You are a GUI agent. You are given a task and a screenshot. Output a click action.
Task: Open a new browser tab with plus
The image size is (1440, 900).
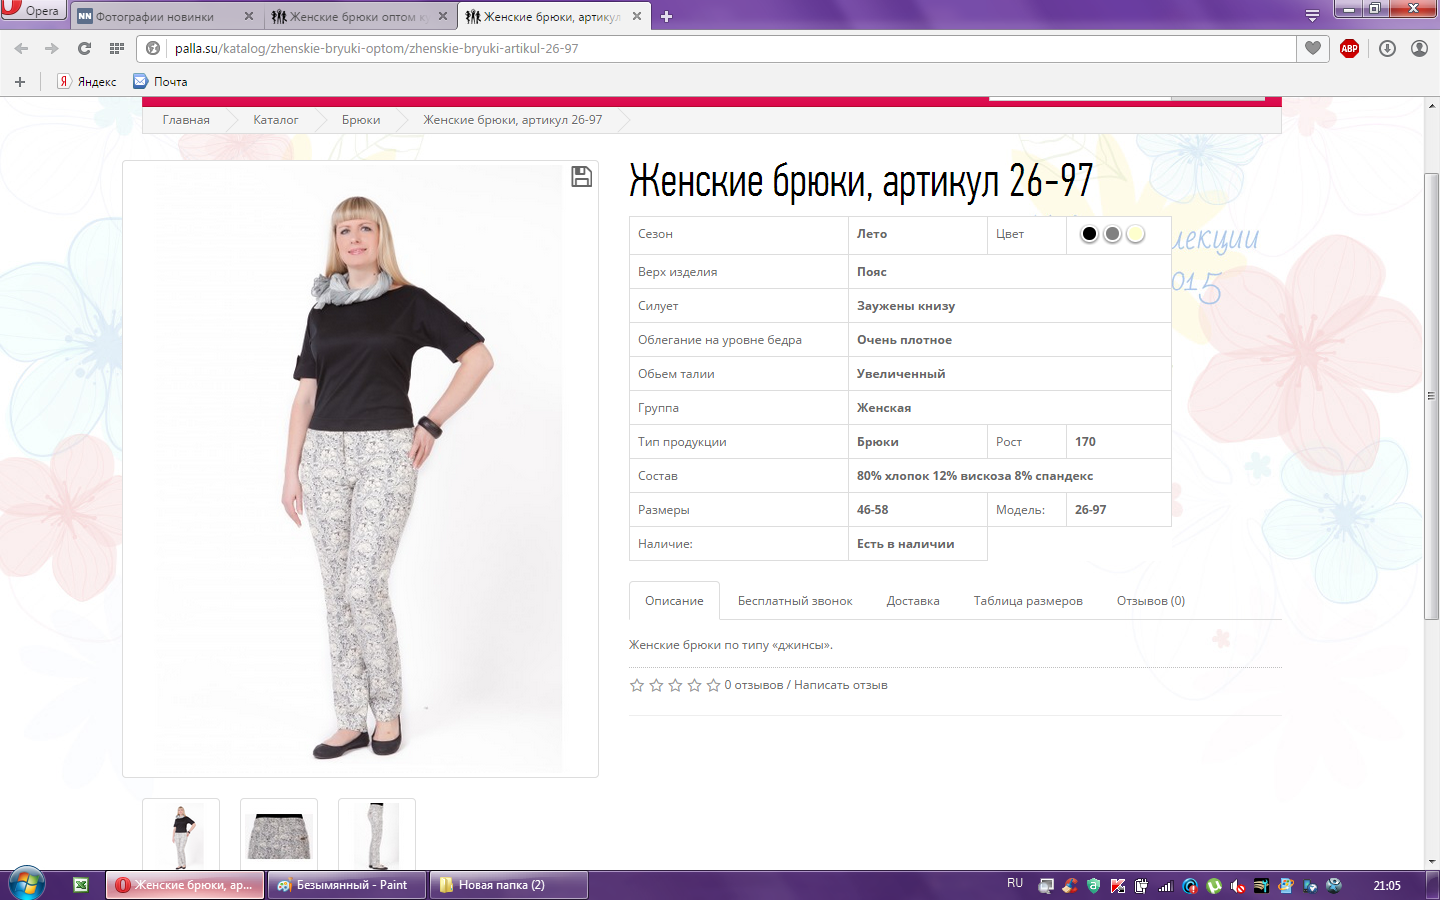click(667, 16)
